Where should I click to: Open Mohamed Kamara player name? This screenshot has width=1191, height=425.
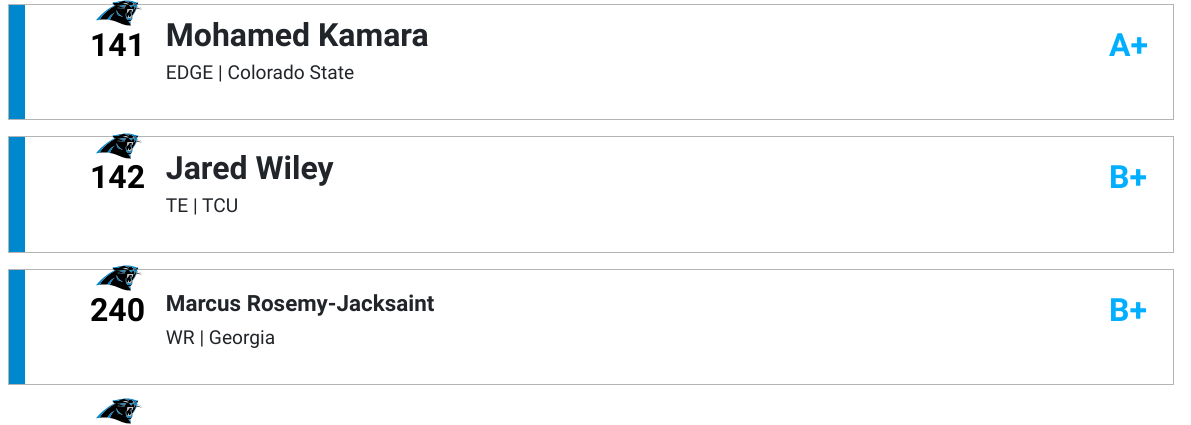297,36
